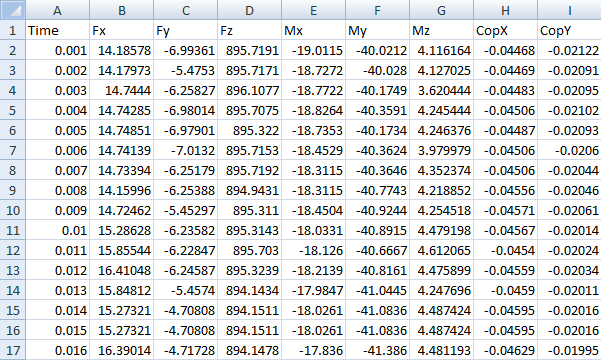Viewport: 601px width, 360px height.
Task: Select cell with value 4.116164
Action: pyautogui.click(x=442, y=50)
